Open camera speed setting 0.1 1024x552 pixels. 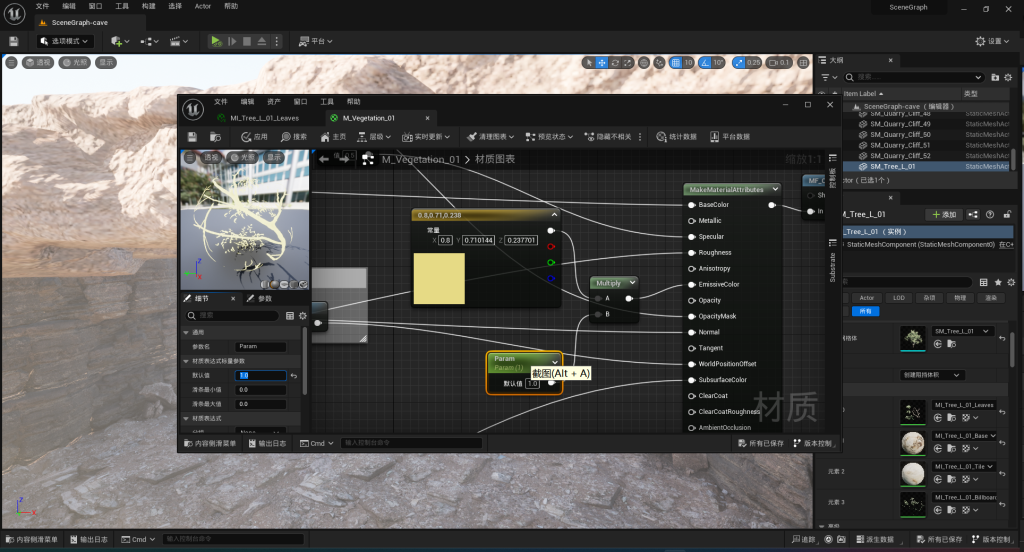[779, 63]
